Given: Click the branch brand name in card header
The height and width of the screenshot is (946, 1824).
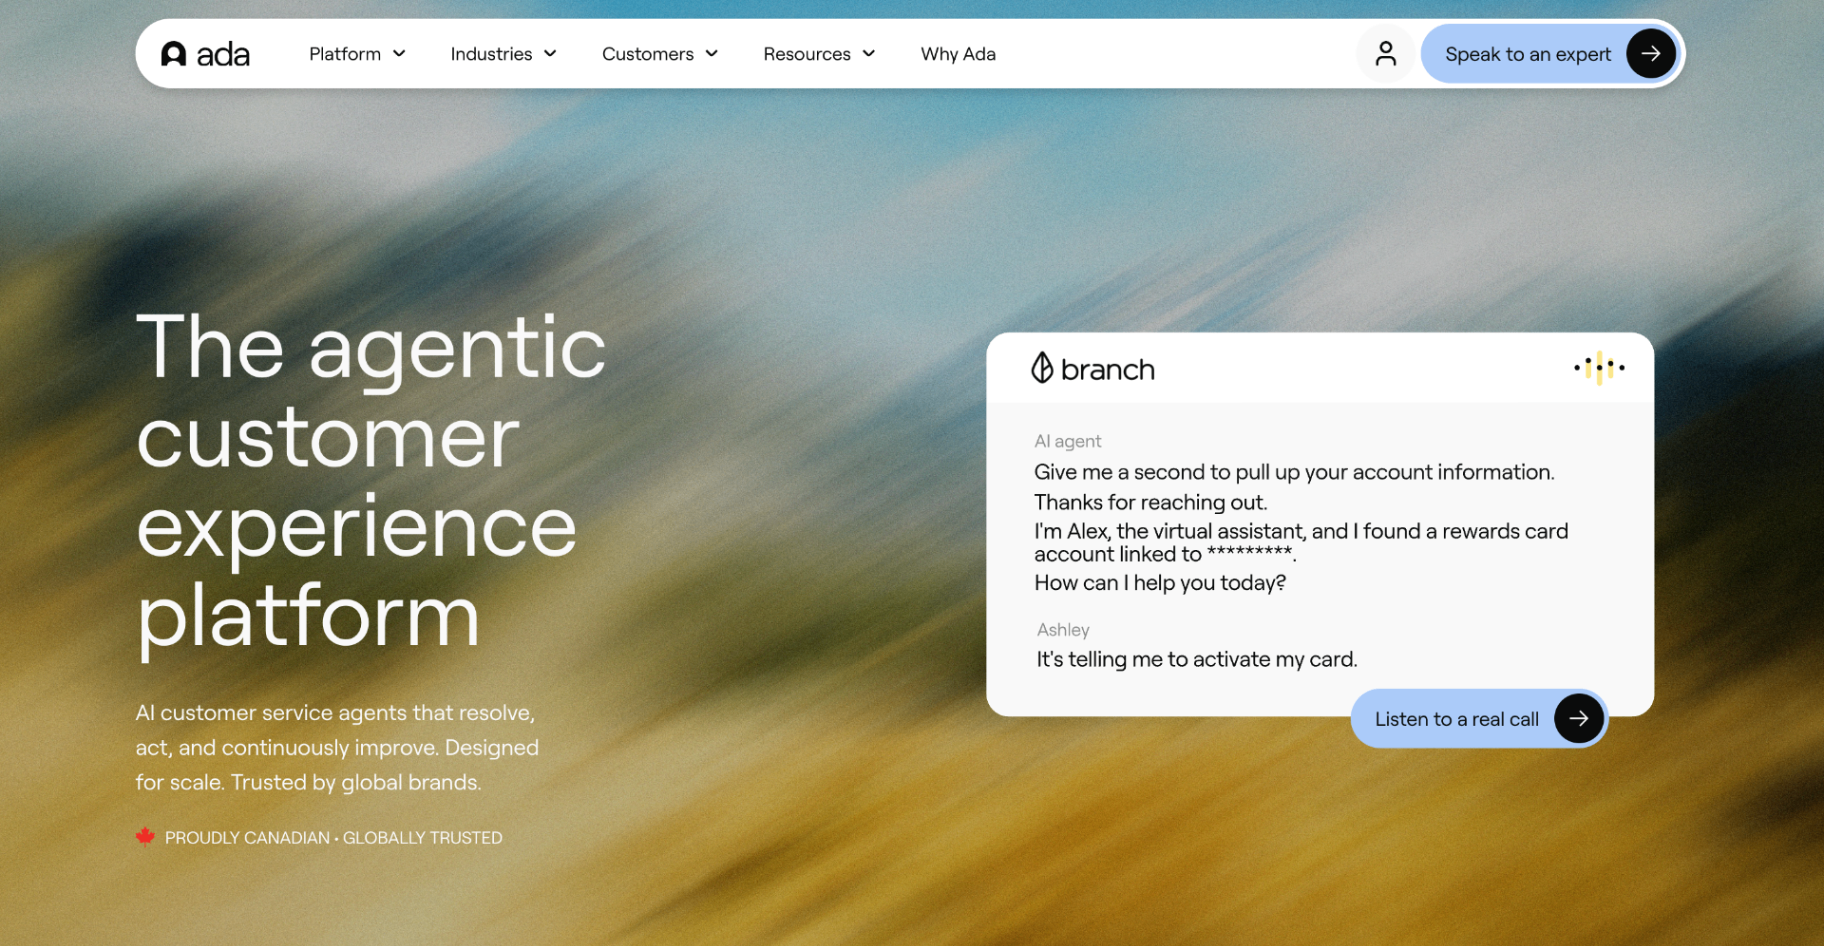Looking at the screenshot, I should pos(1107,370).
